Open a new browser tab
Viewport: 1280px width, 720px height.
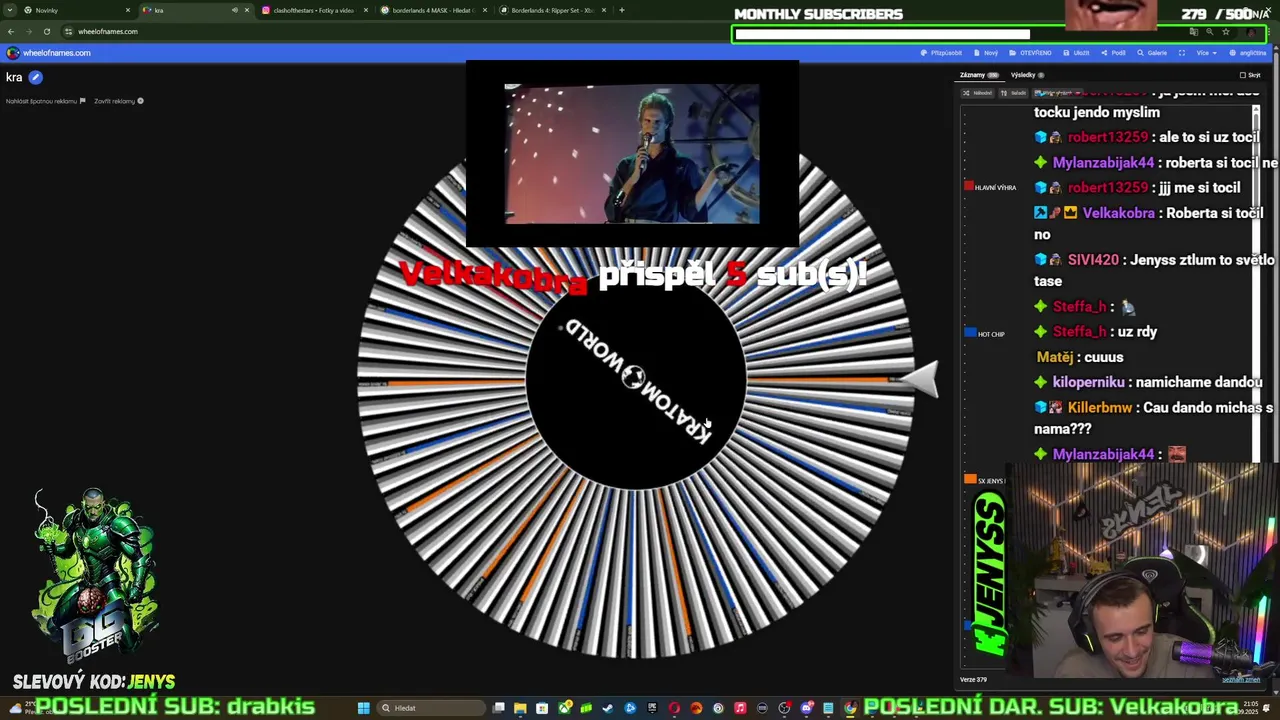[x=622, y=10]
